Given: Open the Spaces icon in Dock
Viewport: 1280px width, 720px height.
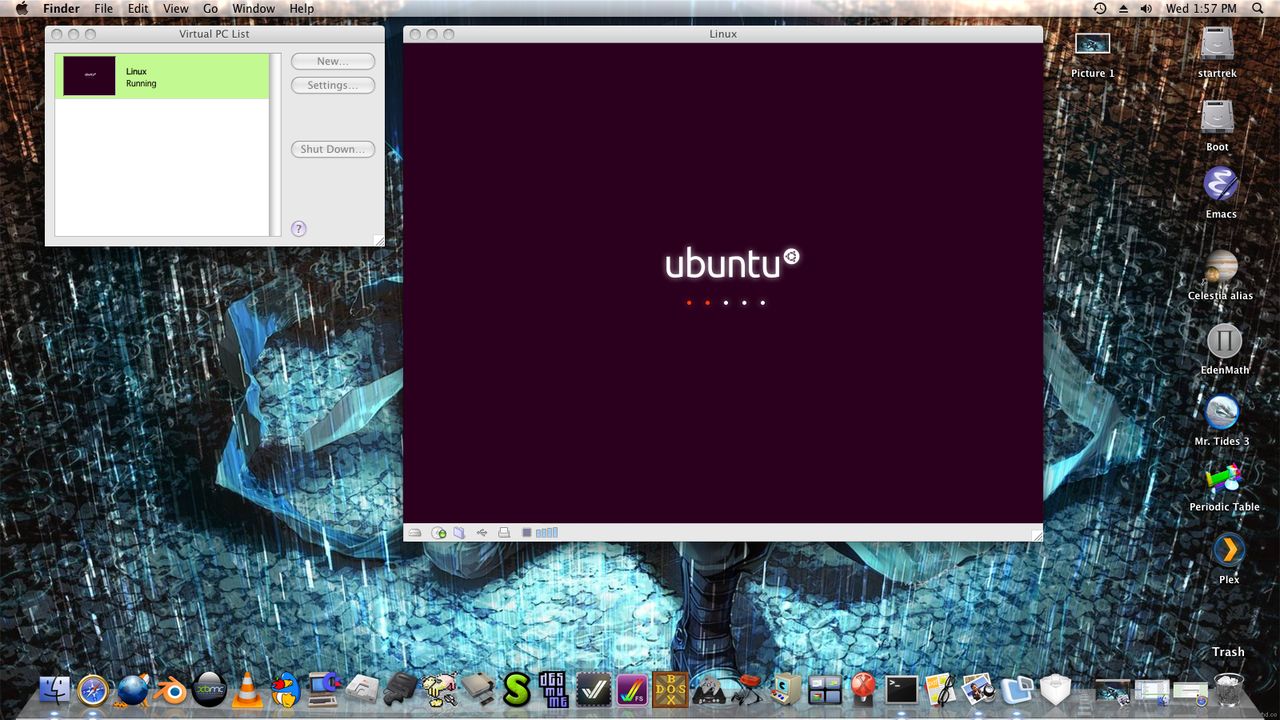Looking at the screenshot, I should pyautogui.click(x=825, y=690).
